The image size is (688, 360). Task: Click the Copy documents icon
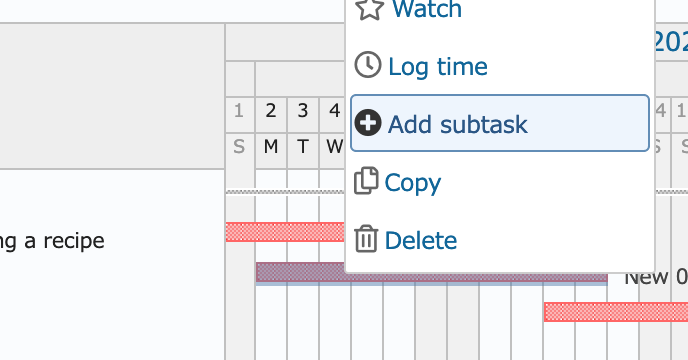click(x=366, y=180)
